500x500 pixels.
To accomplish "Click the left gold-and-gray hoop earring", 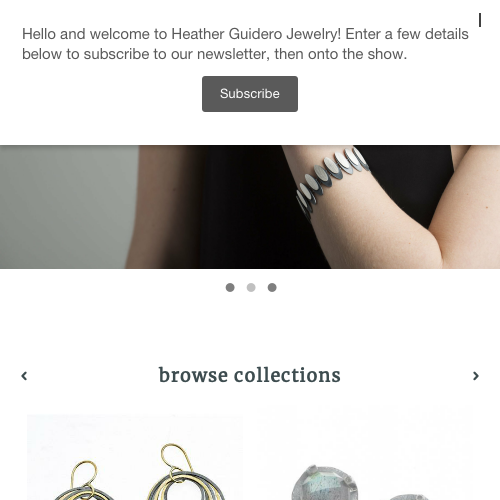I will tap(83, 482).
